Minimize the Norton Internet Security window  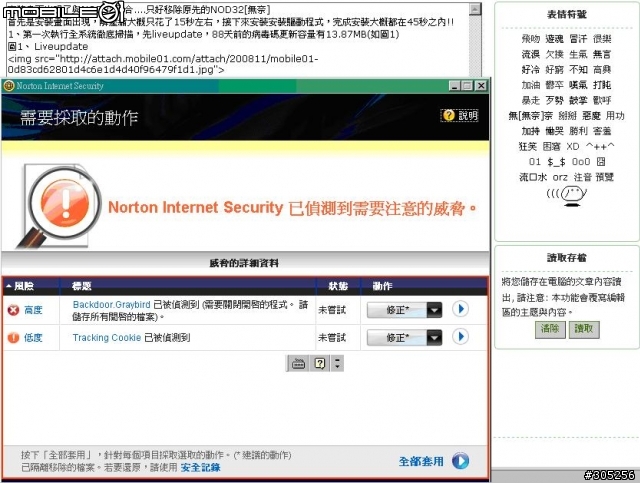click(x=455, y=86)
